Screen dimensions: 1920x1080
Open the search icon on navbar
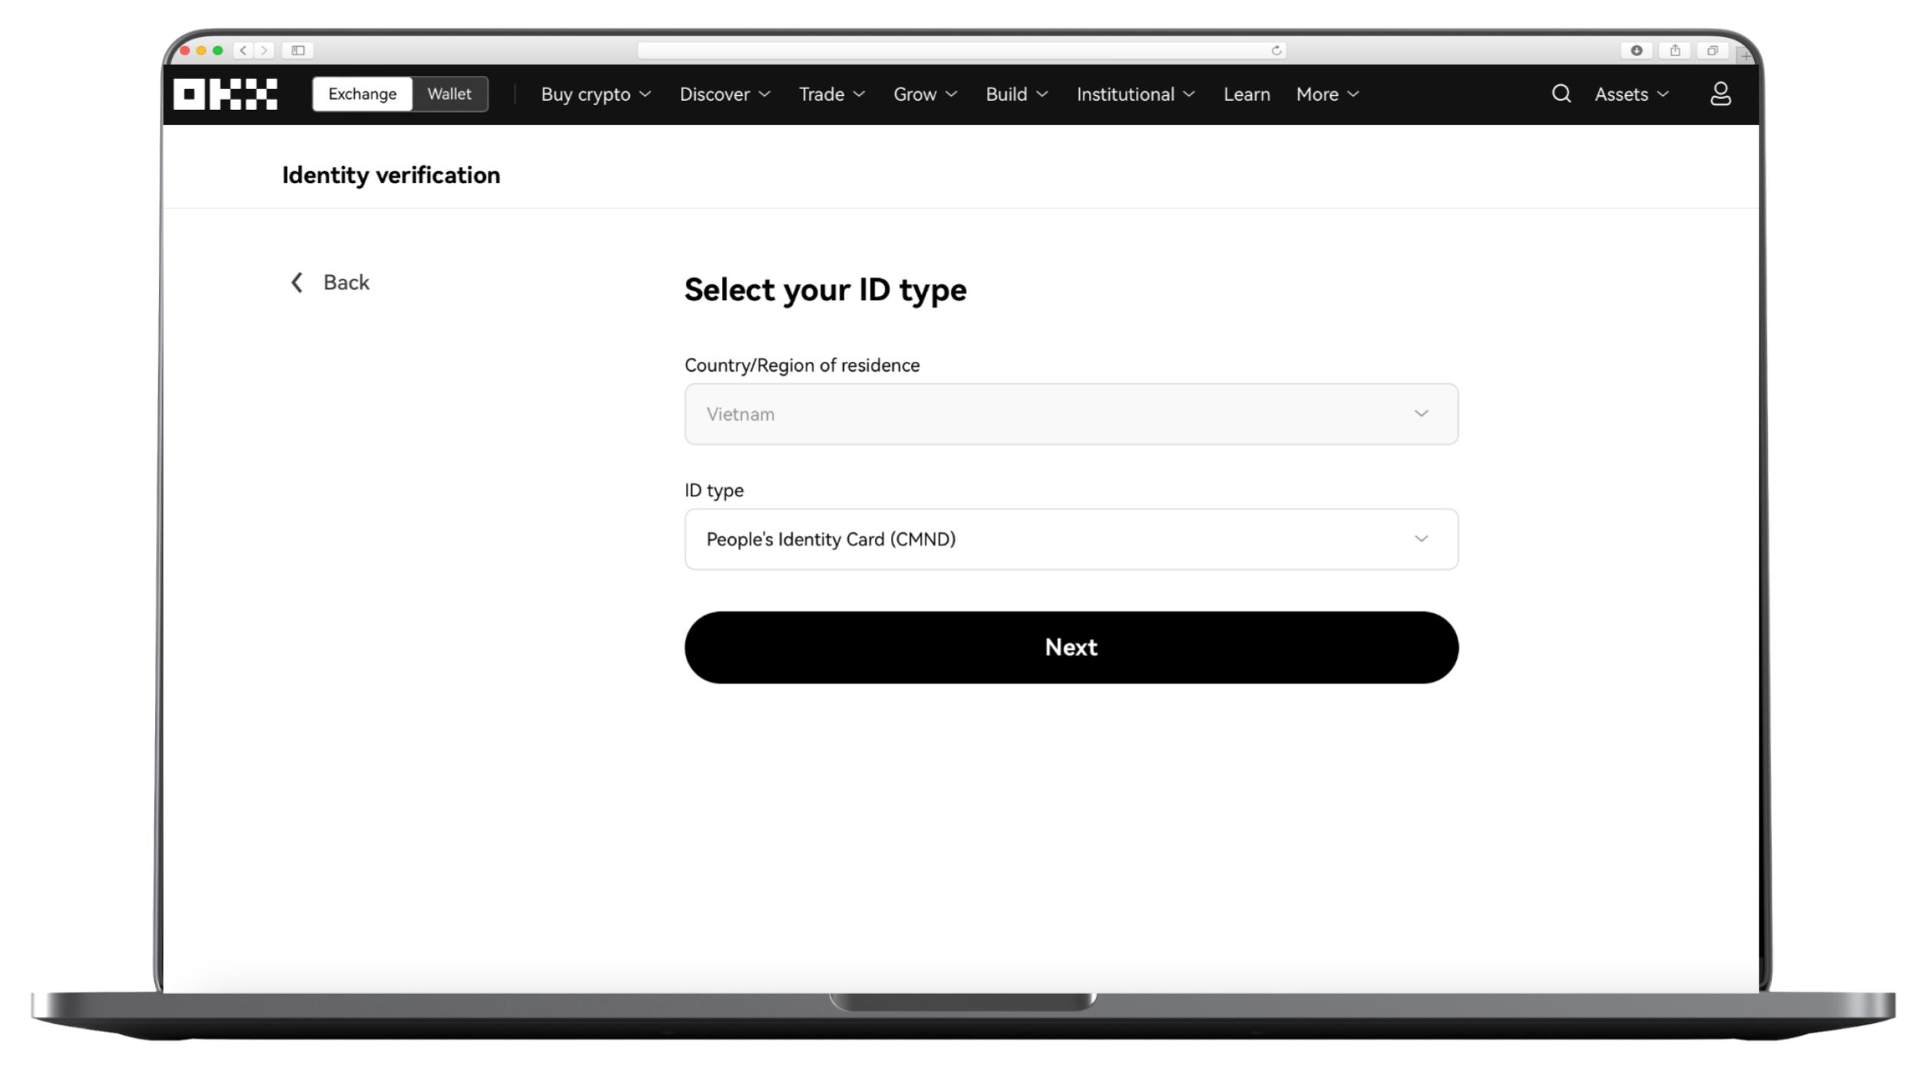[1561, 94]
